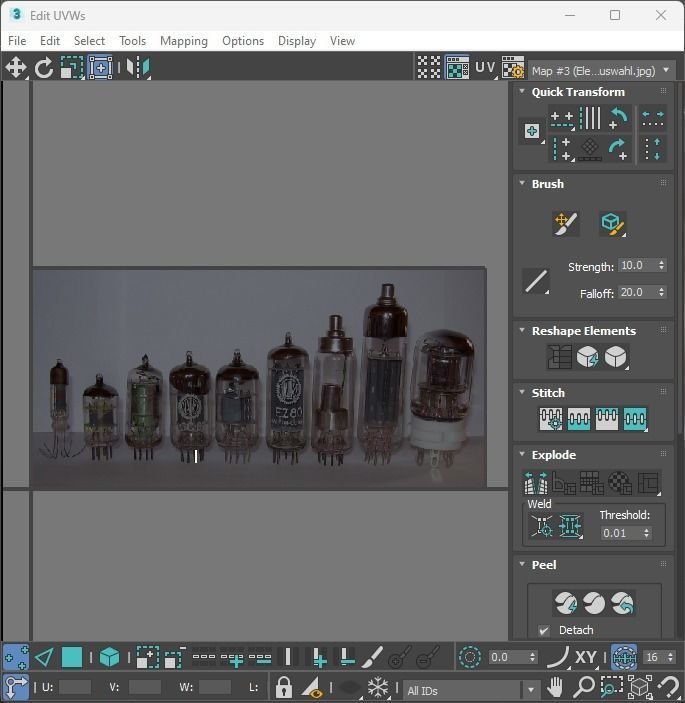Click Break icon in Explode
The width and height of the screenshot is (685, 703).
pyautogui.click(x=536, y=483)
